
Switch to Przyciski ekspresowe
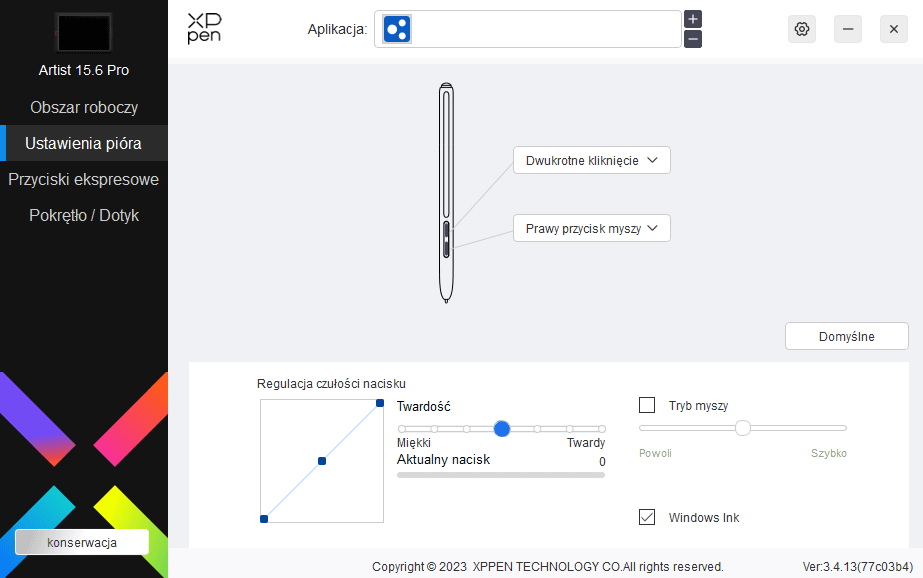(x=84, y=179)
